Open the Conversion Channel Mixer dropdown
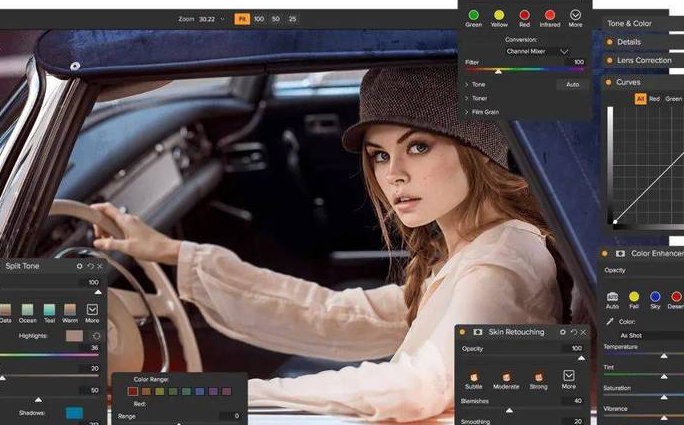The height and width of the screenshot is (425, 684). tap(537, 51)
